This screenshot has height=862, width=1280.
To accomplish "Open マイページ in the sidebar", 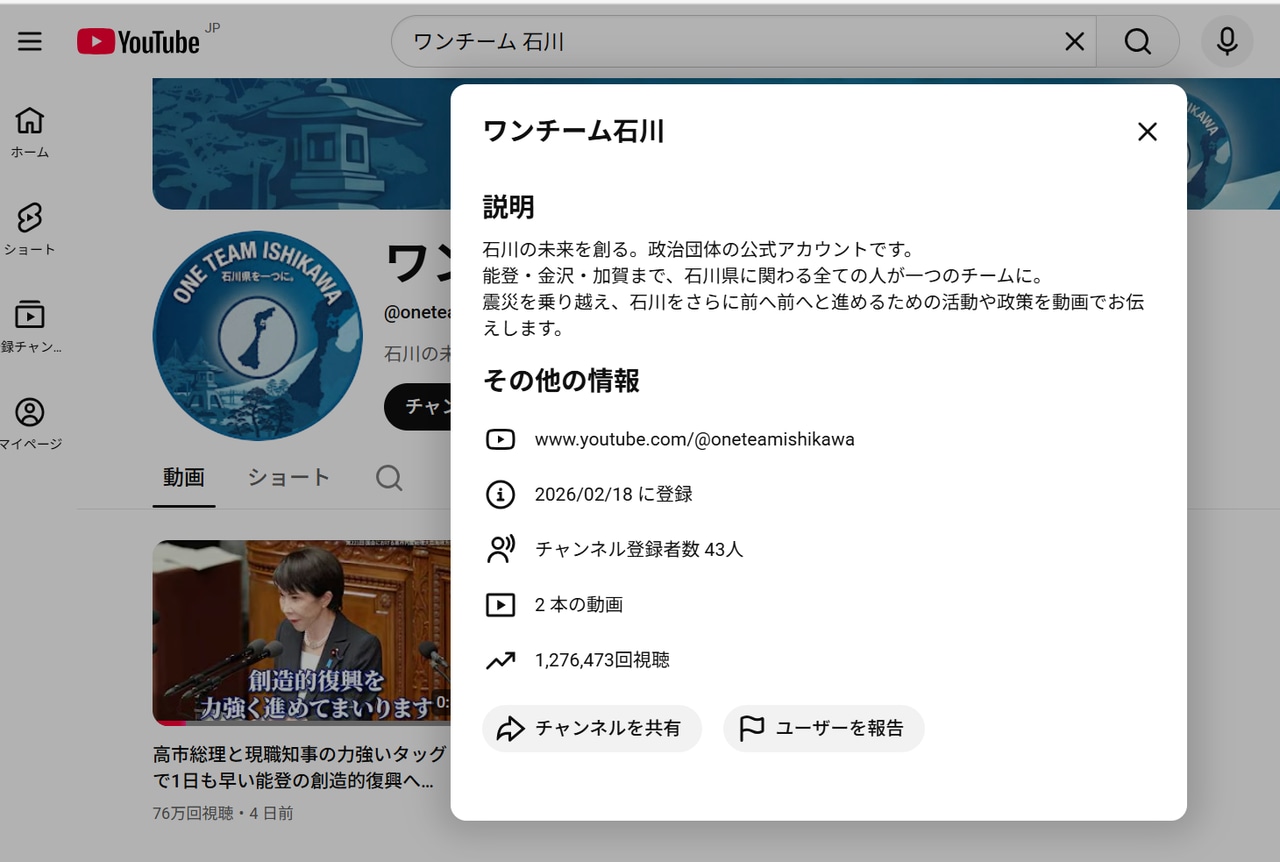I will (30, 424).
